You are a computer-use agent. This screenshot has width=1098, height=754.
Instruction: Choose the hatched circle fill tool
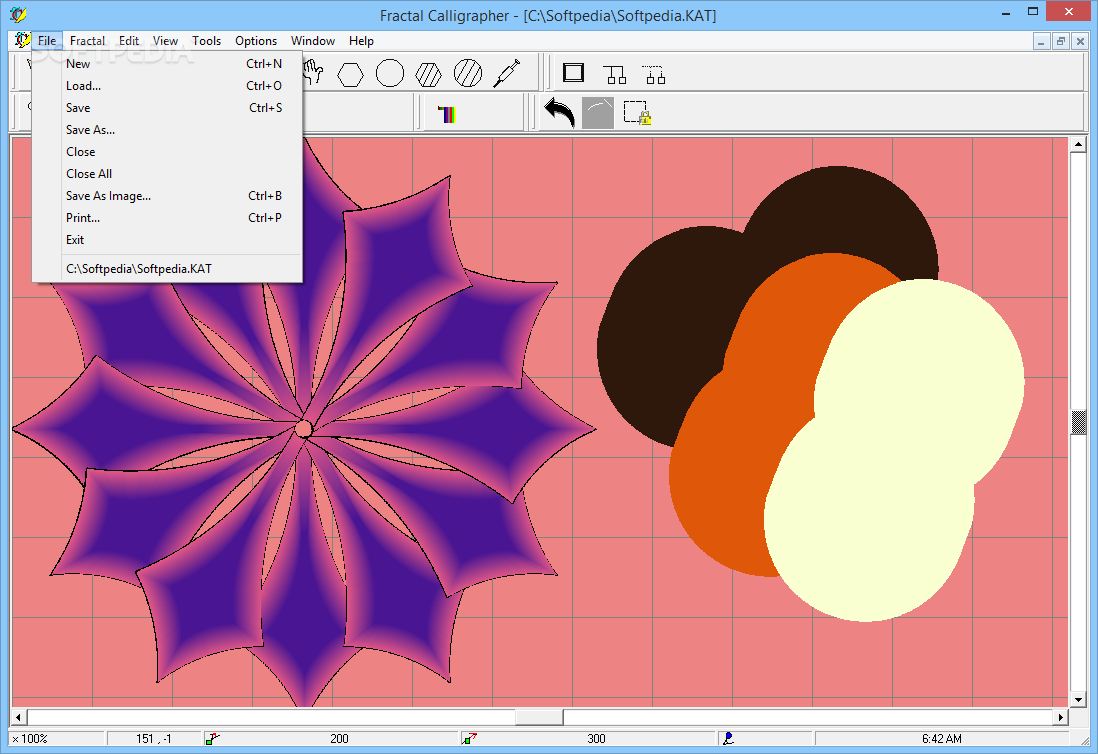pos(467,73)
